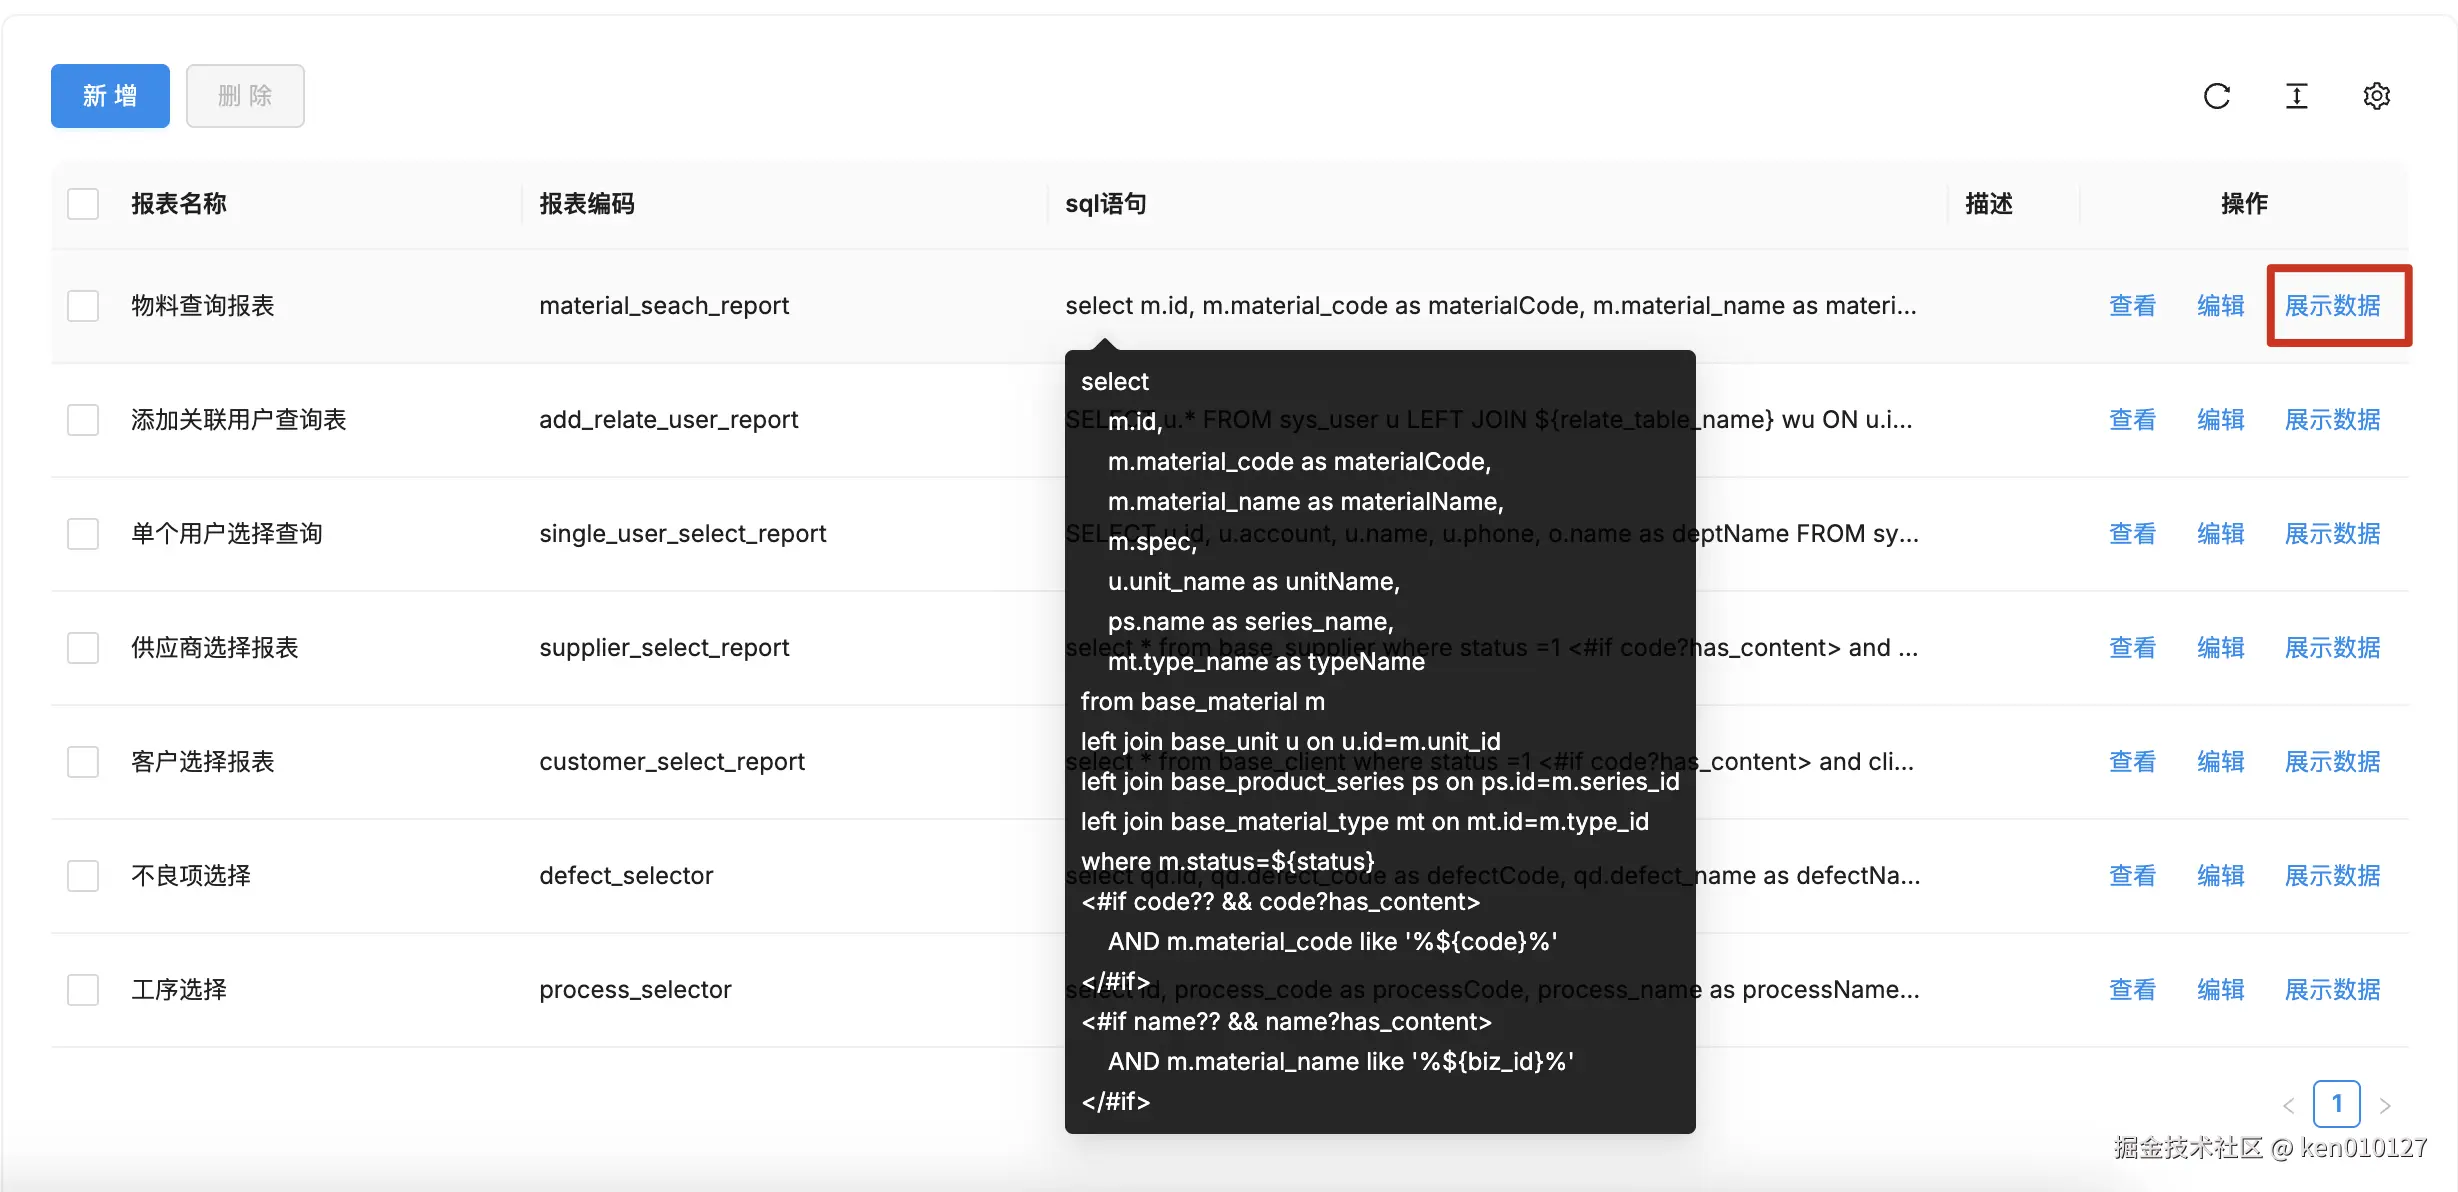The height and width of the screenshot is (1192, 2458).
Task: Check the 工序选择 row checkbox
Action: pyautogui.click(x=83, y=990)
